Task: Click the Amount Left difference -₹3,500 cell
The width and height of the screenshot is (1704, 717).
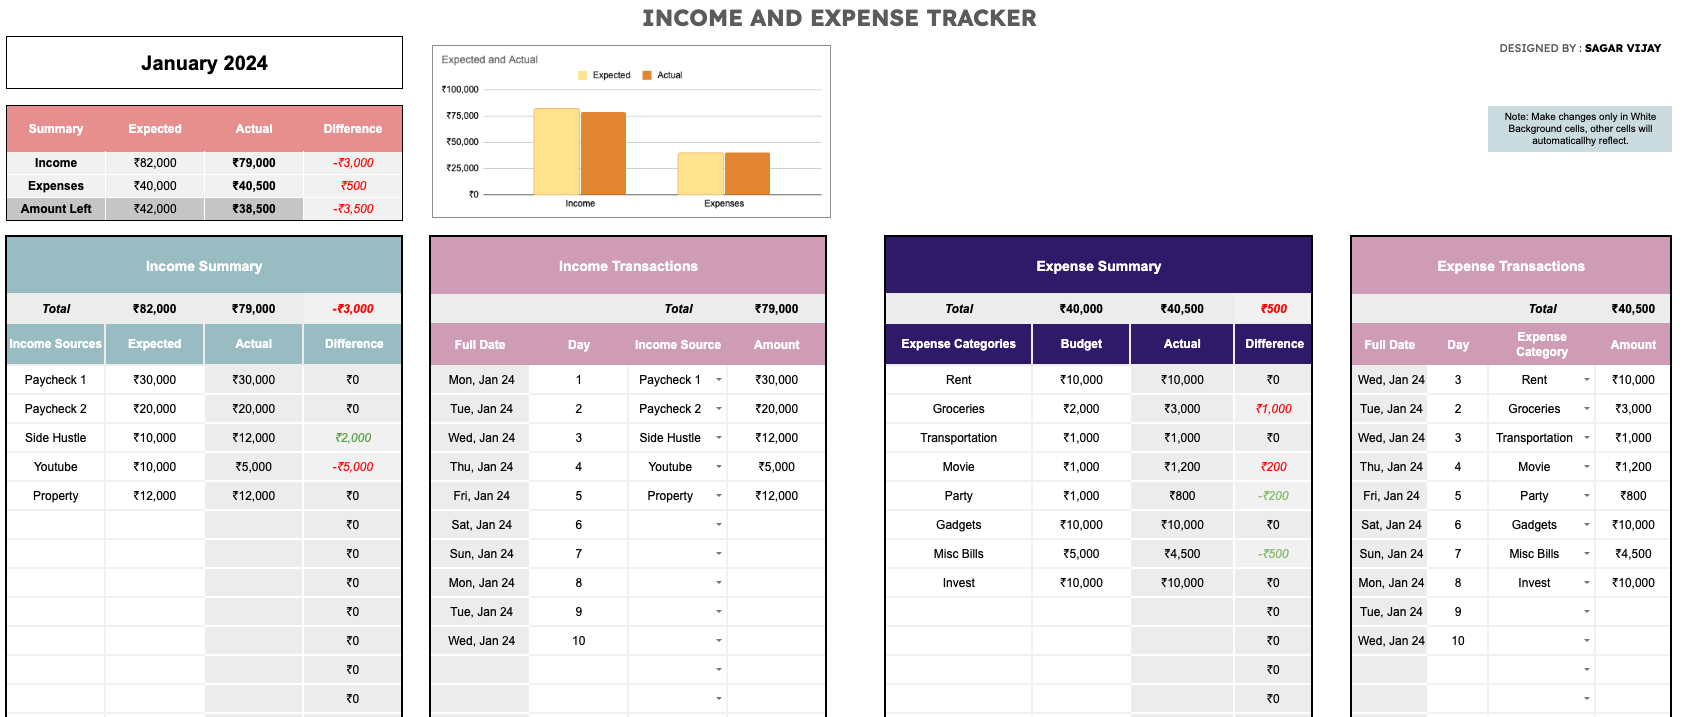Action: 353,209
